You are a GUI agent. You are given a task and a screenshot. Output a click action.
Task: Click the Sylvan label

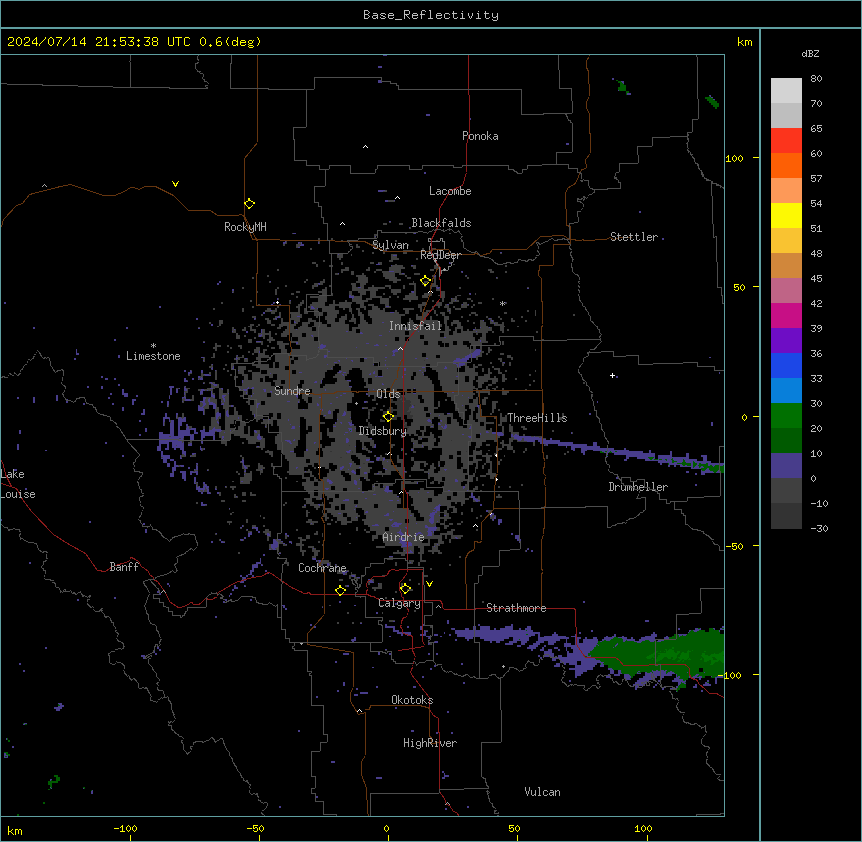pos(390,245)
